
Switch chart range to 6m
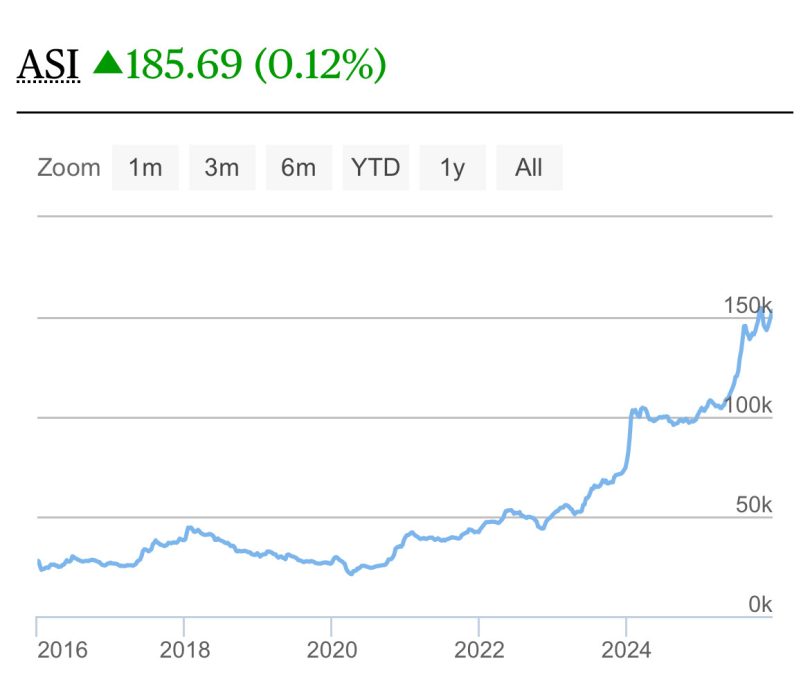pos(298,168)
